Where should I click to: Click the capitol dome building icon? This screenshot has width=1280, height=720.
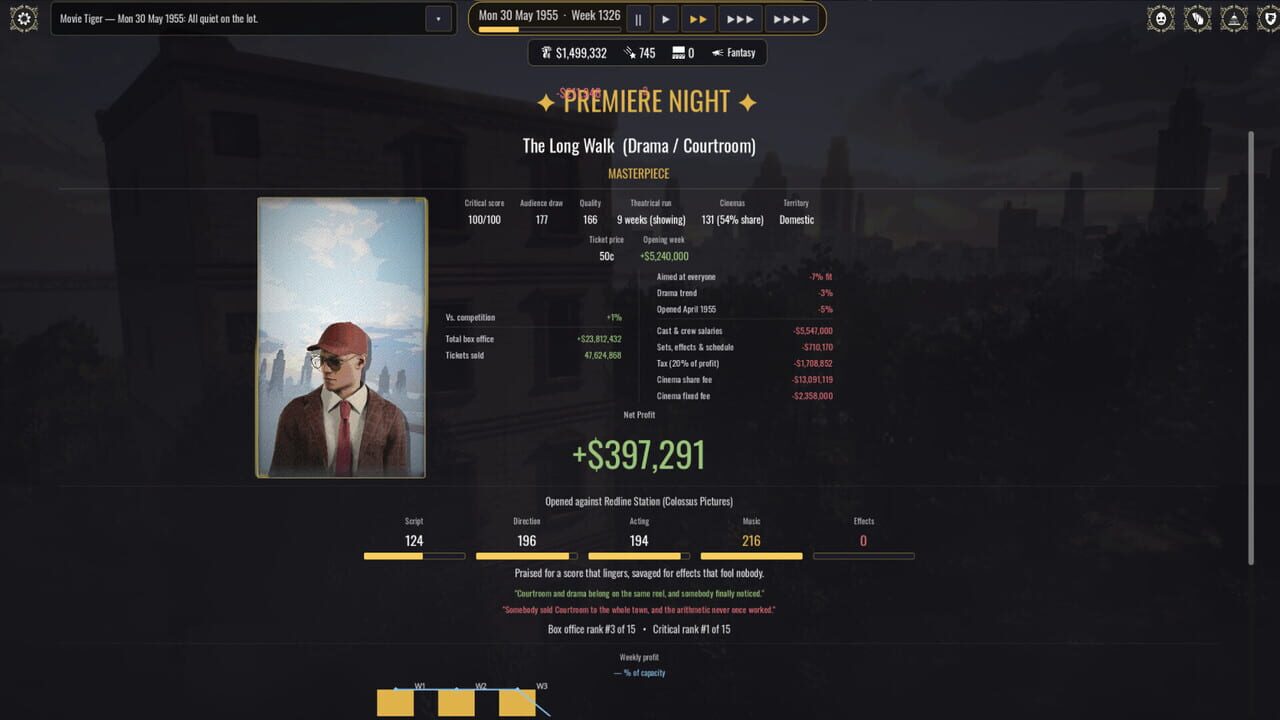[x=1234, y=18]
